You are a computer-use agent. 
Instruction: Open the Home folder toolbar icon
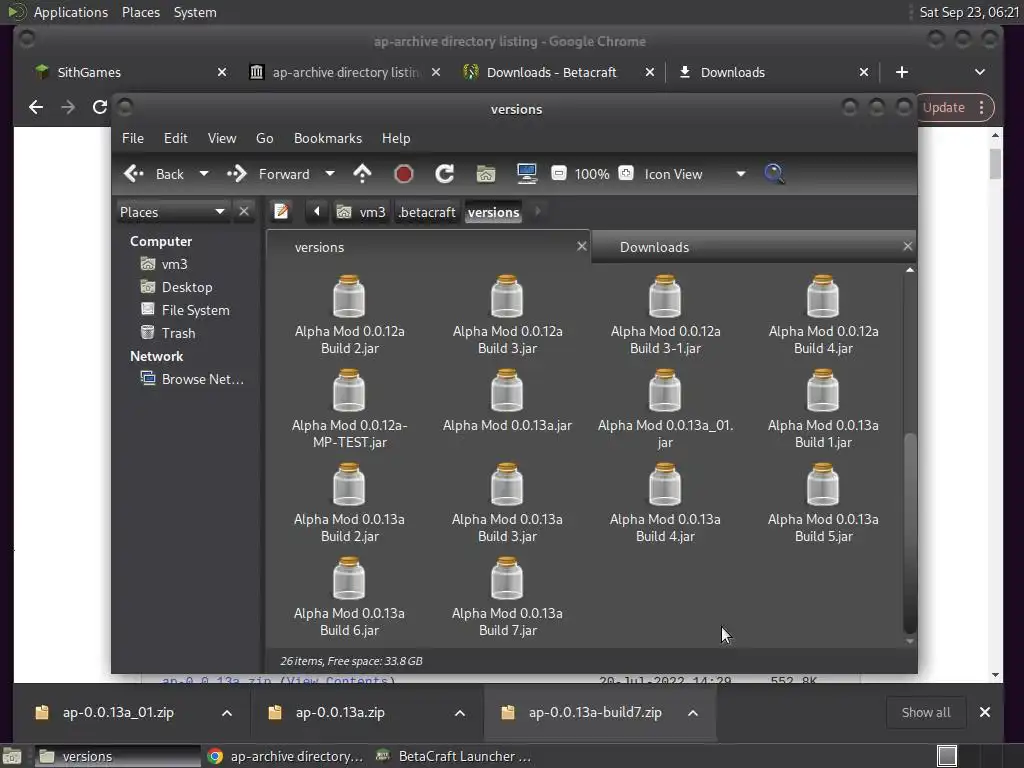pyautogui.click(x=486, y=174)
